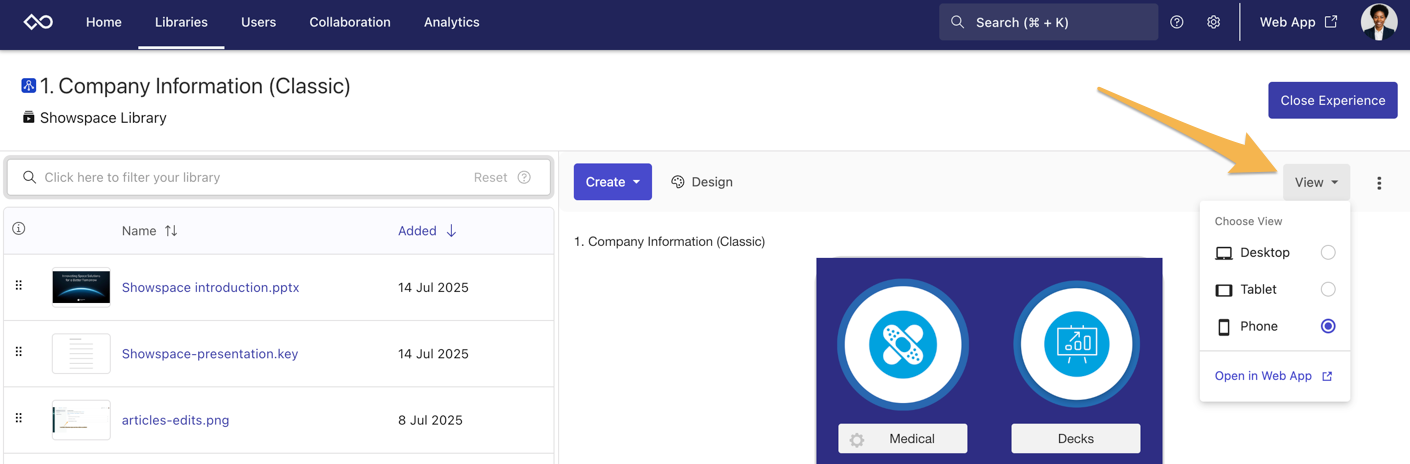Open the Showspace introduction.pptx file link
This screenshot has height=464, width=1410.
click(210, 288)
